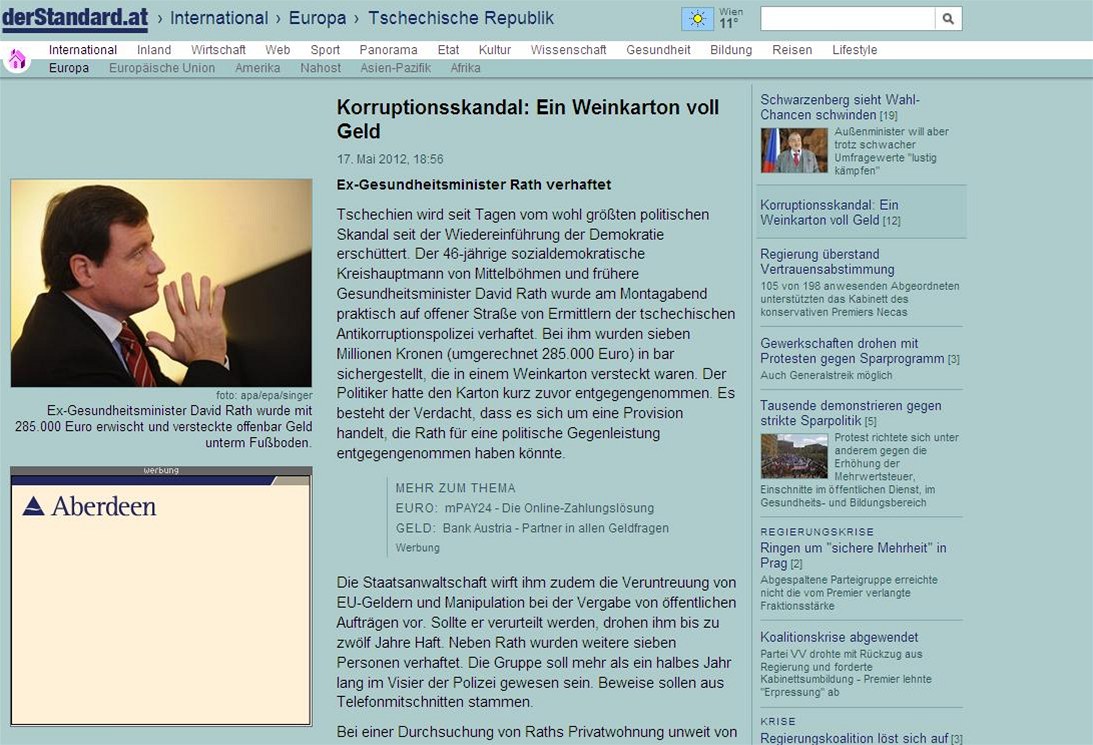Click the David Rath article photo
This screenshot has height=745, width=1093.
tap(161, 283)
